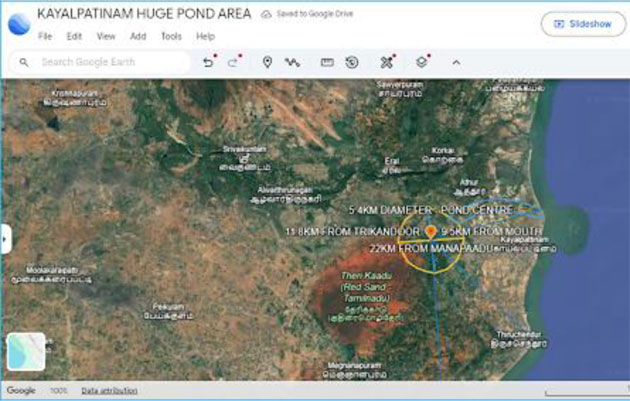The height and width of the screenshot is (401, 630).
Task: Click the 22KM FROM MANAPAADU annotation
Action: [x=431, y=248]
